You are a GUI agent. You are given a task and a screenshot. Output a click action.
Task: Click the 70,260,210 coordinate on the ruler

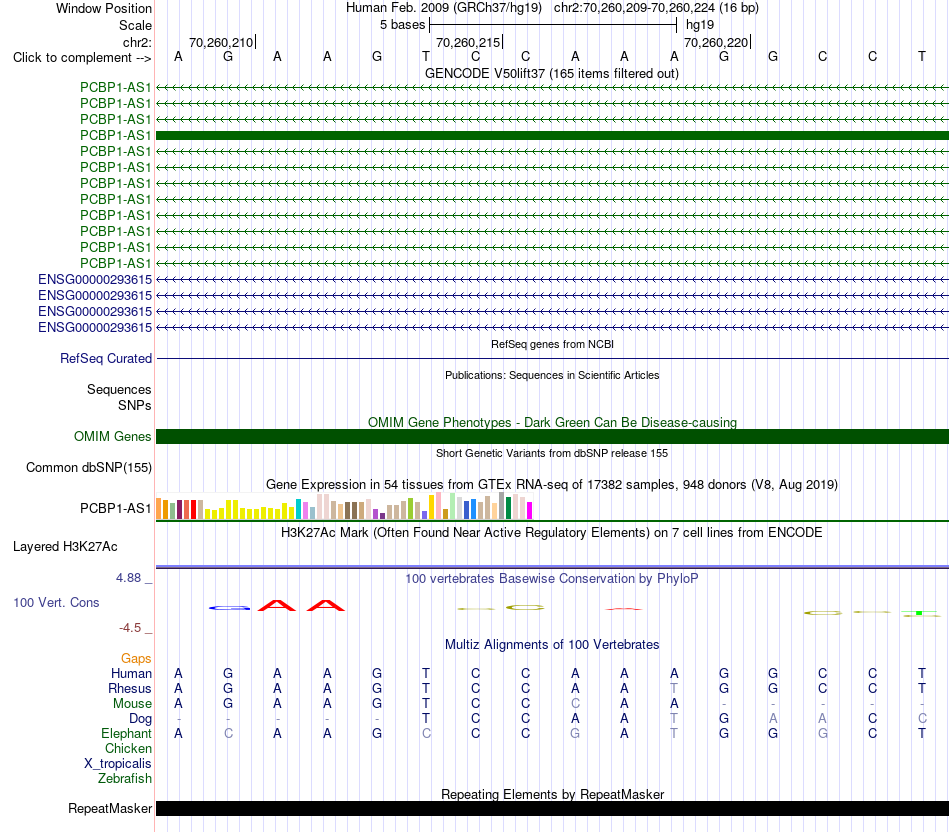point(221,42)
